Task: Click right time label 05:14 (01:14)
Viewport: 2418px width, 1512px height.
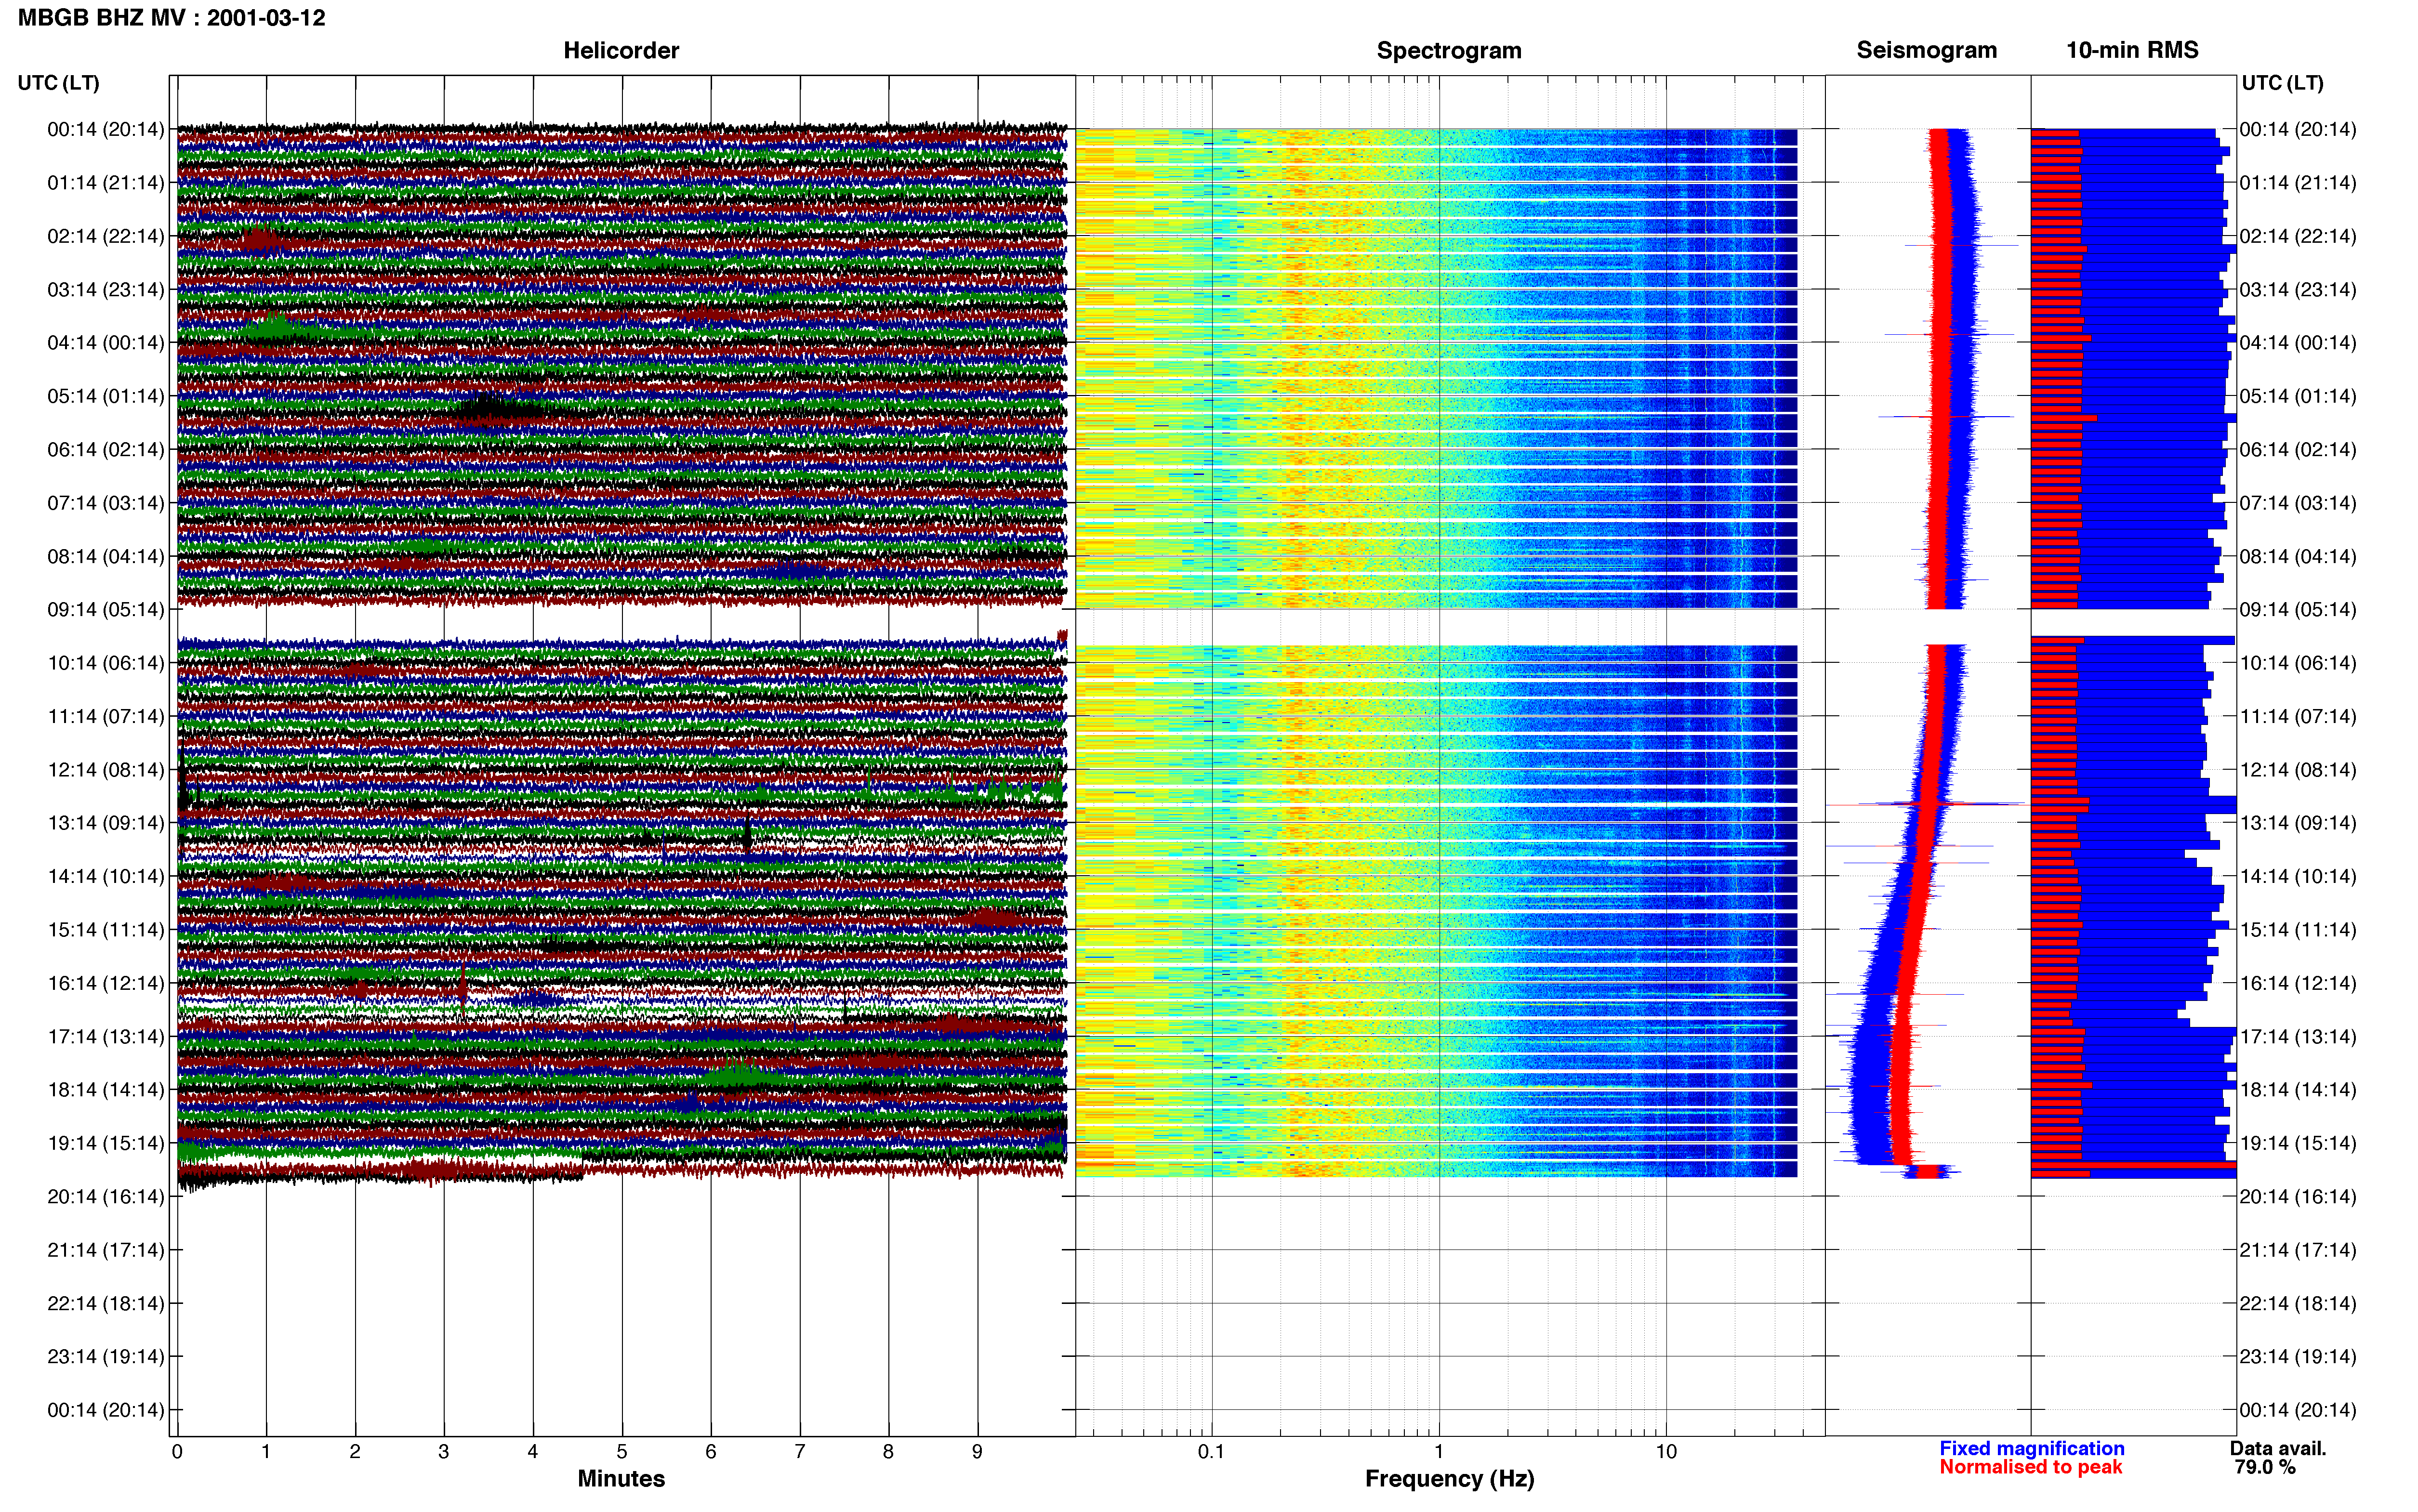Action: (x=2298, y=396)
